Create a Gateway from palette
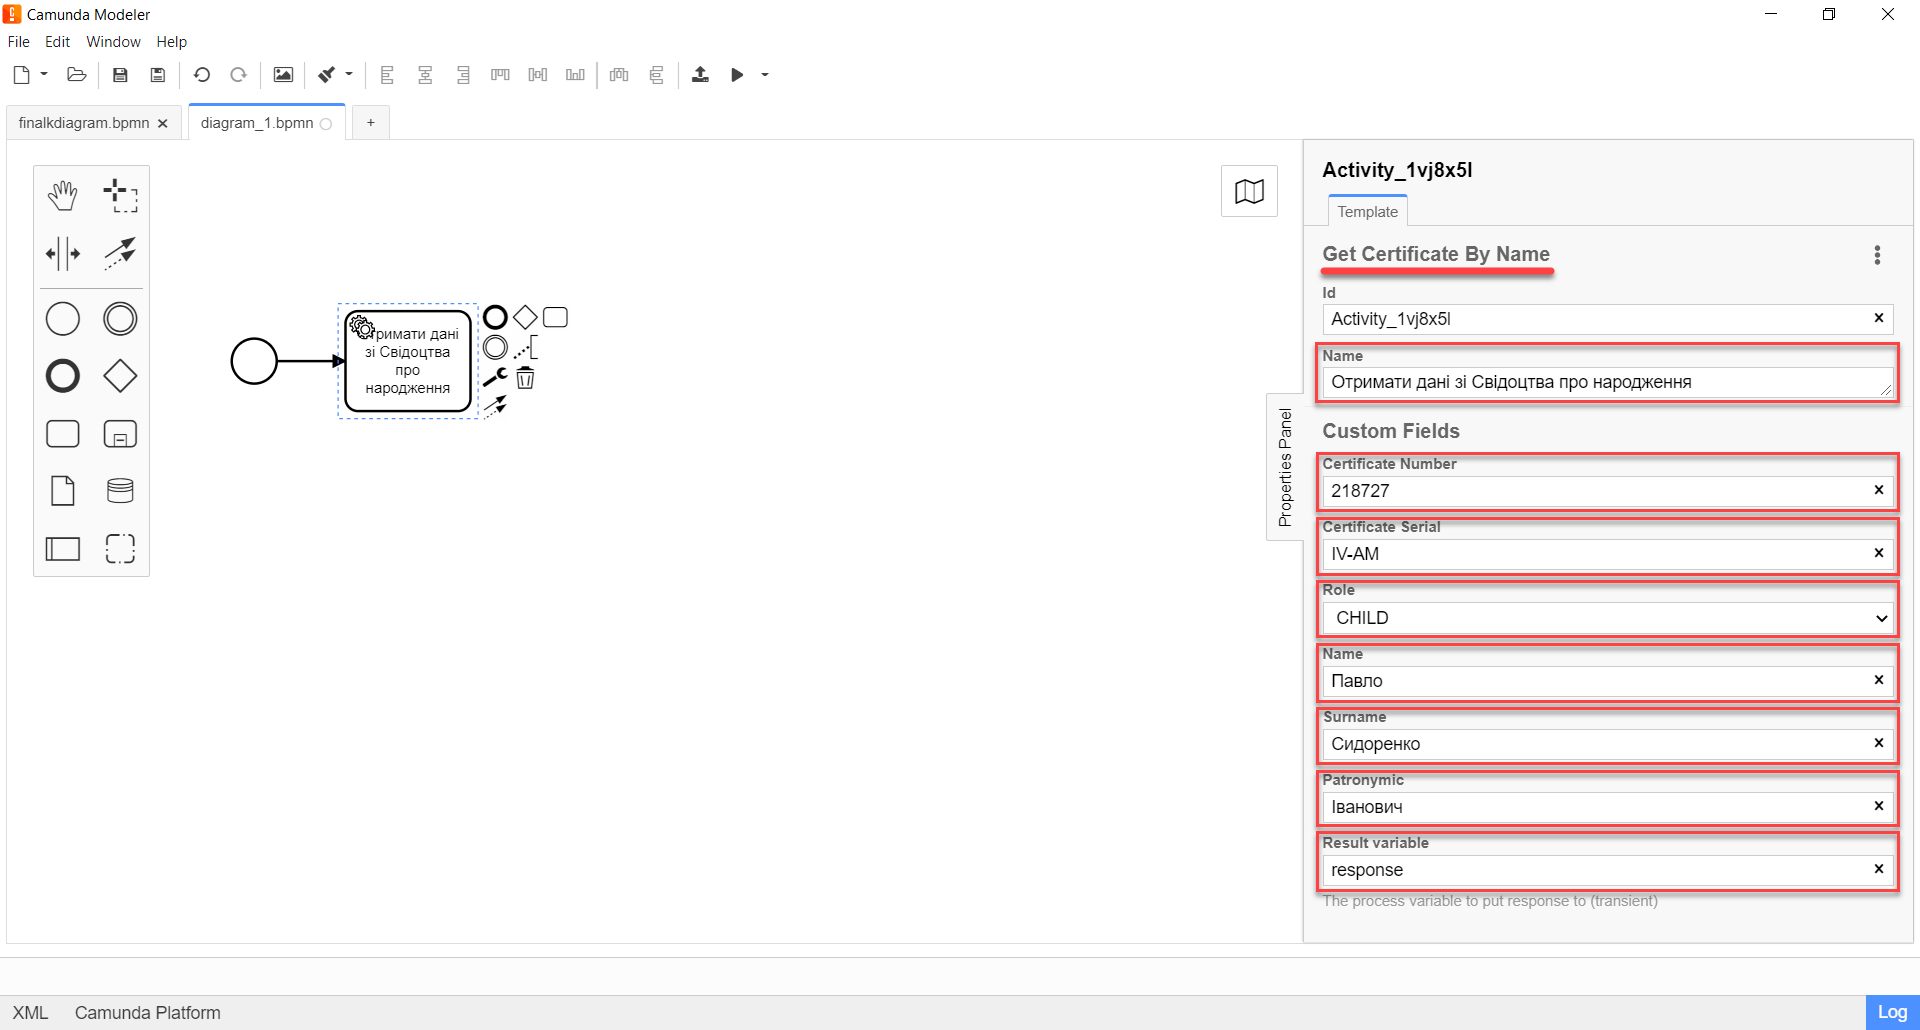Image resolution: width=1920 pixels, height=1030 pixels. pyautogui.click(x=120, y=376)
